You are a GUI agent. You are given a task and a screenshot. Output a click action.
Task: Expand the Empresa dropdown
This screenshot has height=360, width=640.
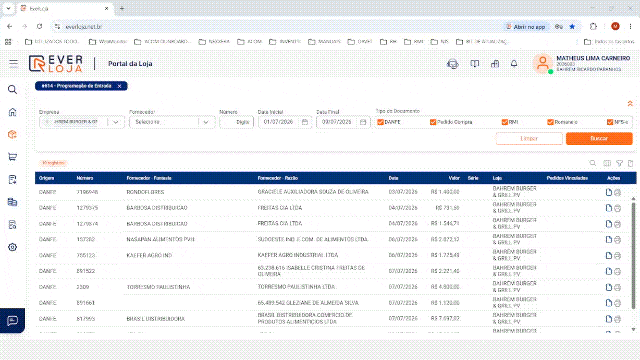click(x=116, y=122)
